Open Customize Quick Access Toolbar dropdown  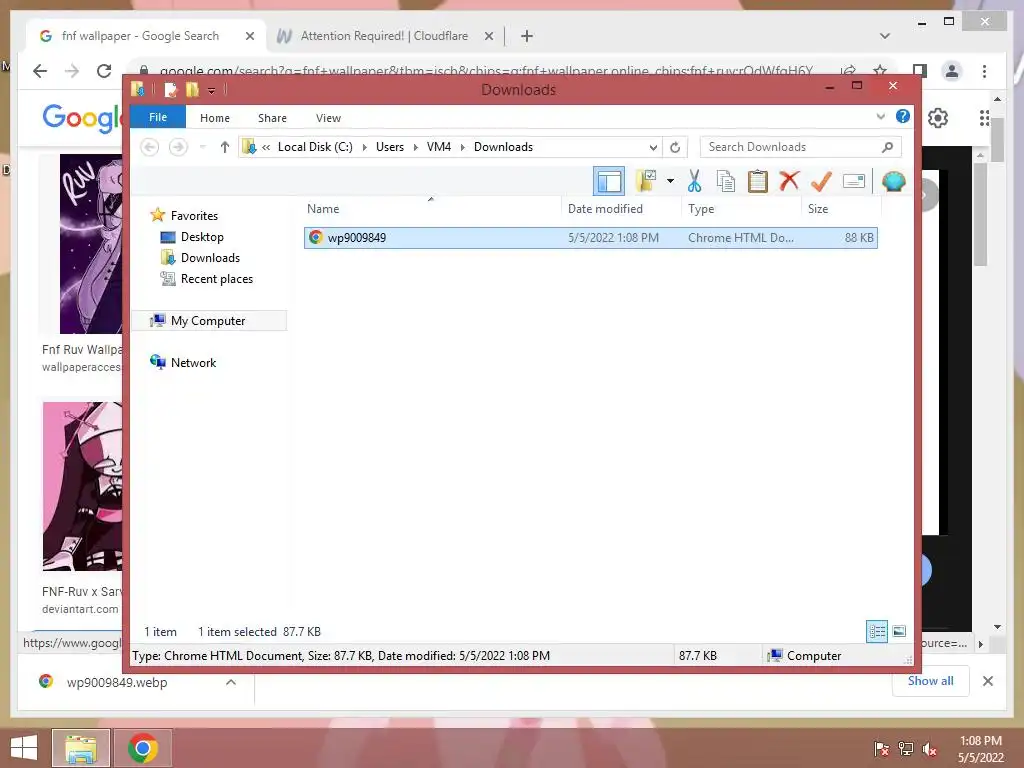pos(211,90)
